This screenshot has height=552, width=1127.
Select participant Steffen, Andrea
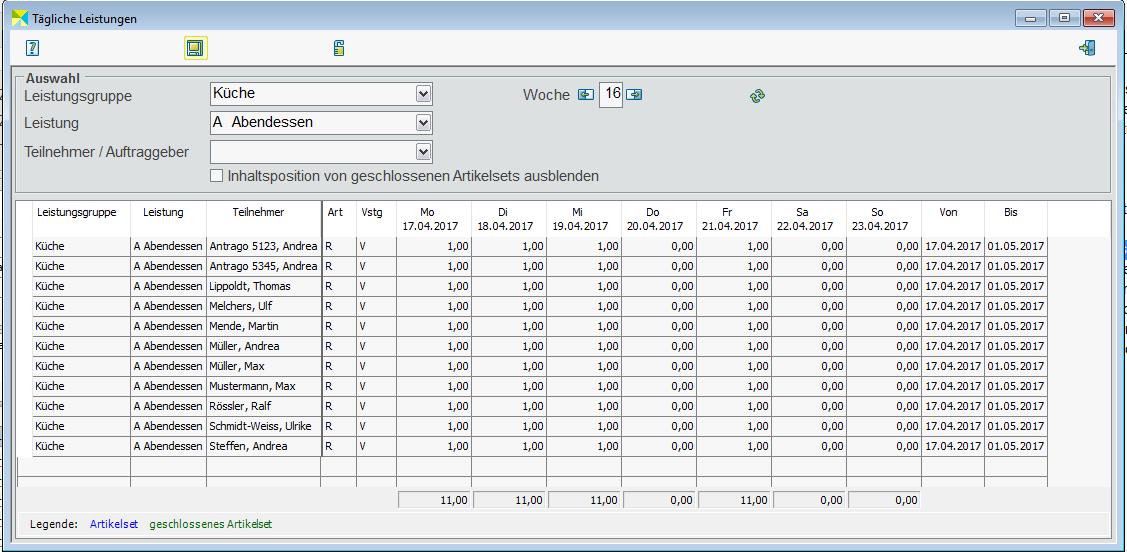[x=264, y=446]
